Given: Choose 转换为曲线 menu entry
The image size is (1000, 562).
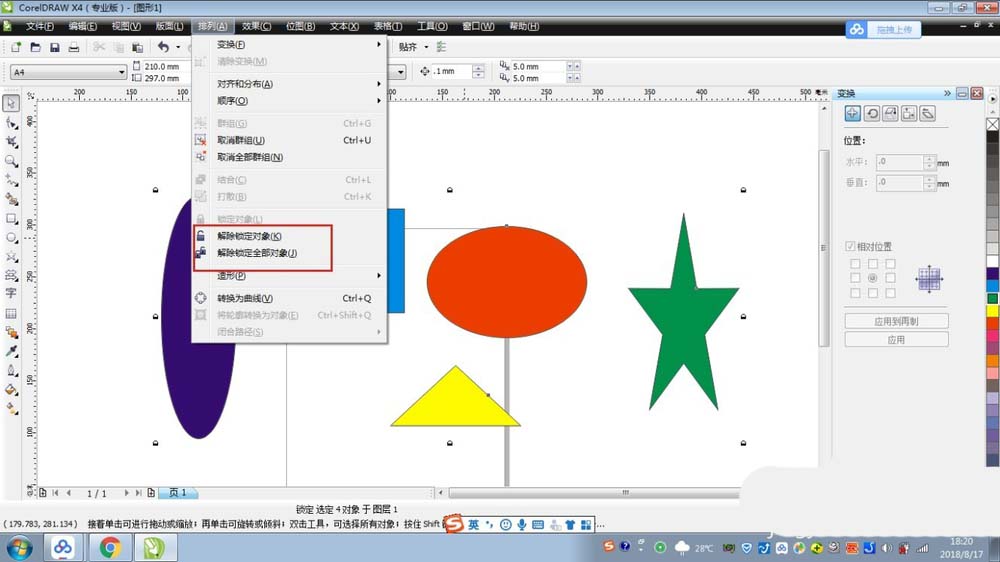Looking at the screenshot, I should pos(289,298).
